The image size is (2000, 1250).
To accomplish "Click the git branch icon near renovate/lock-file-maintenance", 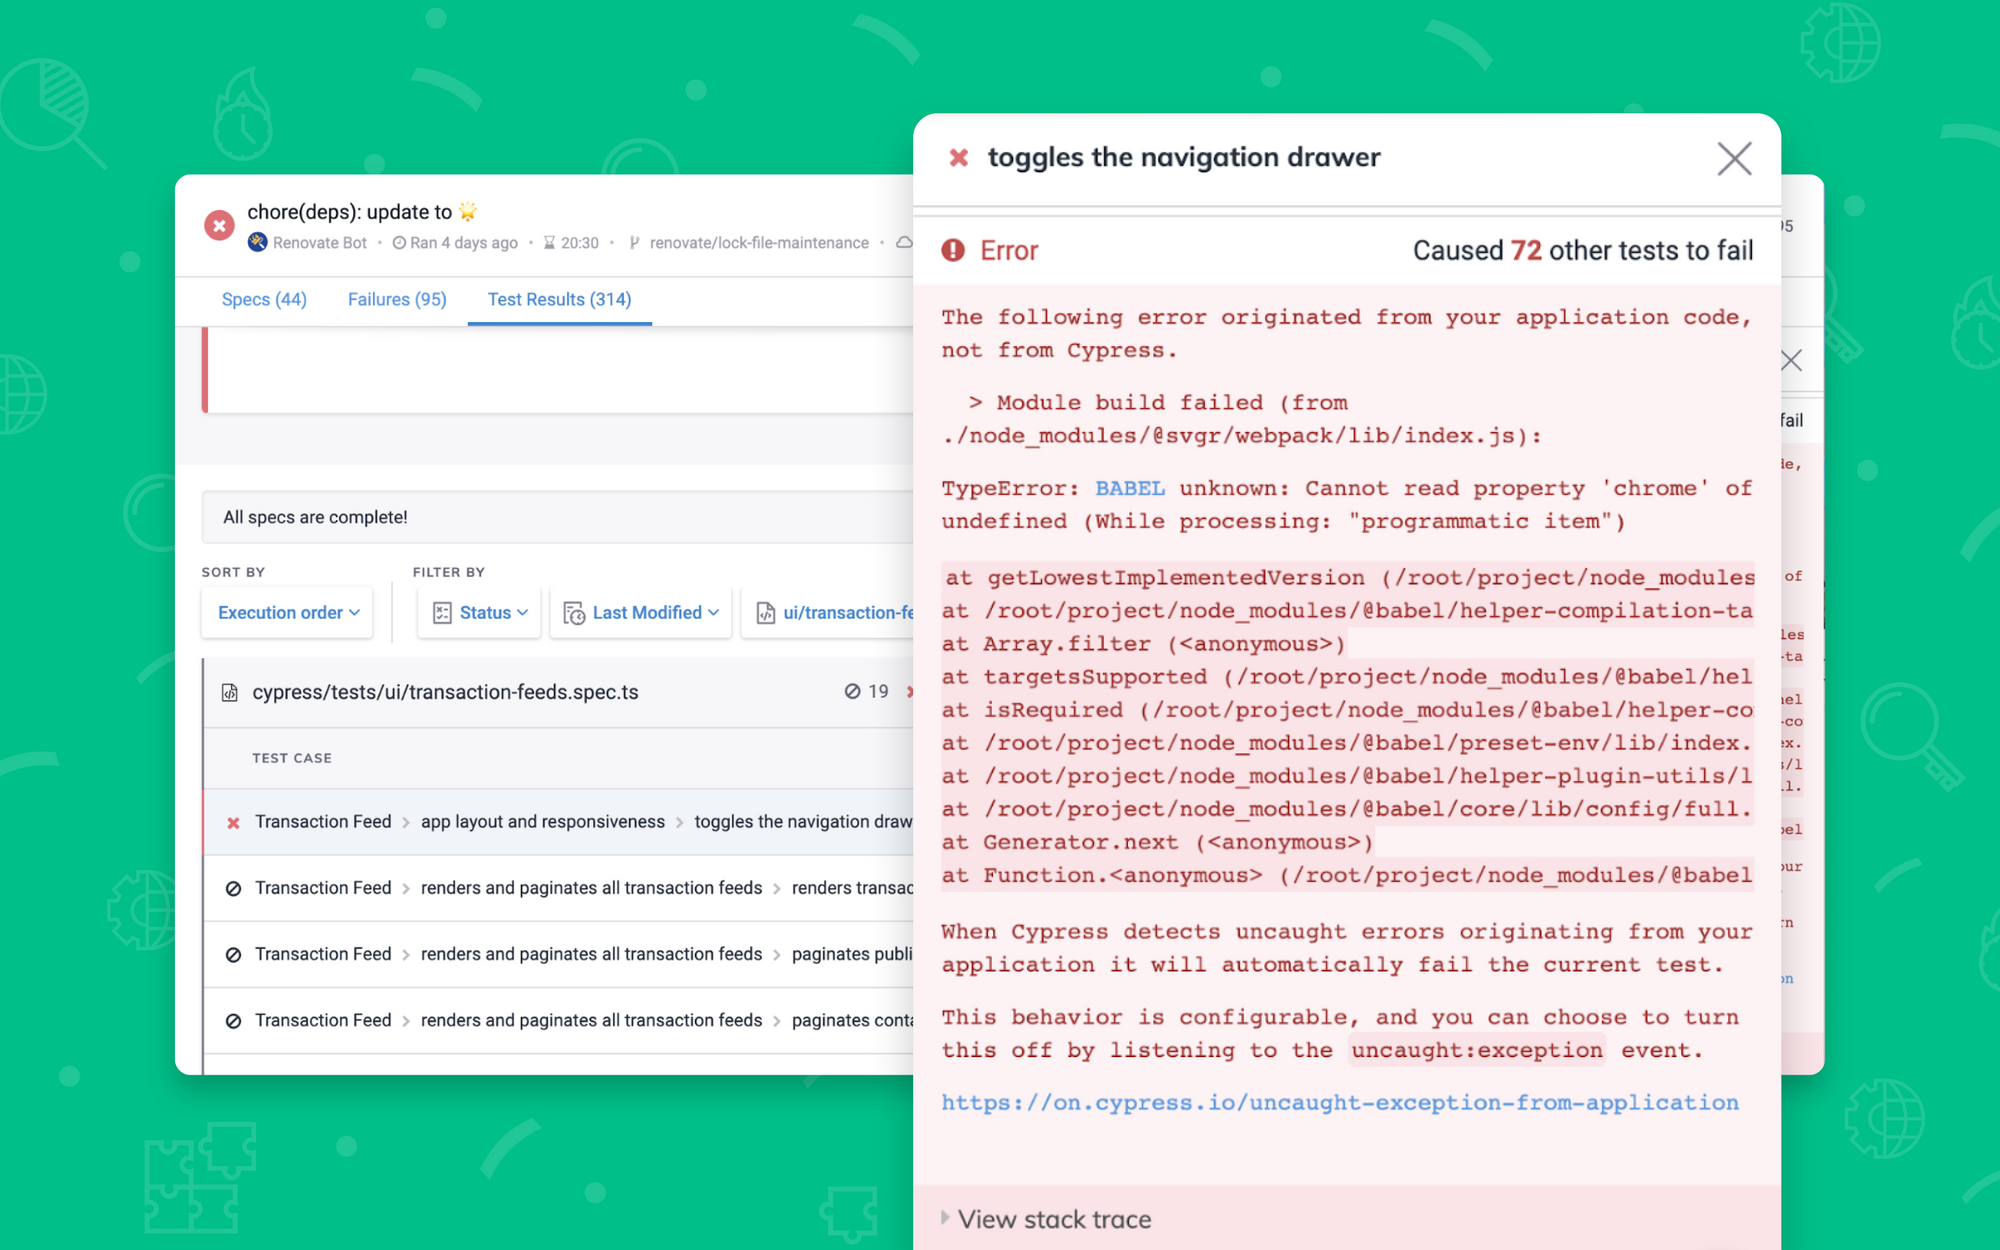I will (x=634, y=243).
